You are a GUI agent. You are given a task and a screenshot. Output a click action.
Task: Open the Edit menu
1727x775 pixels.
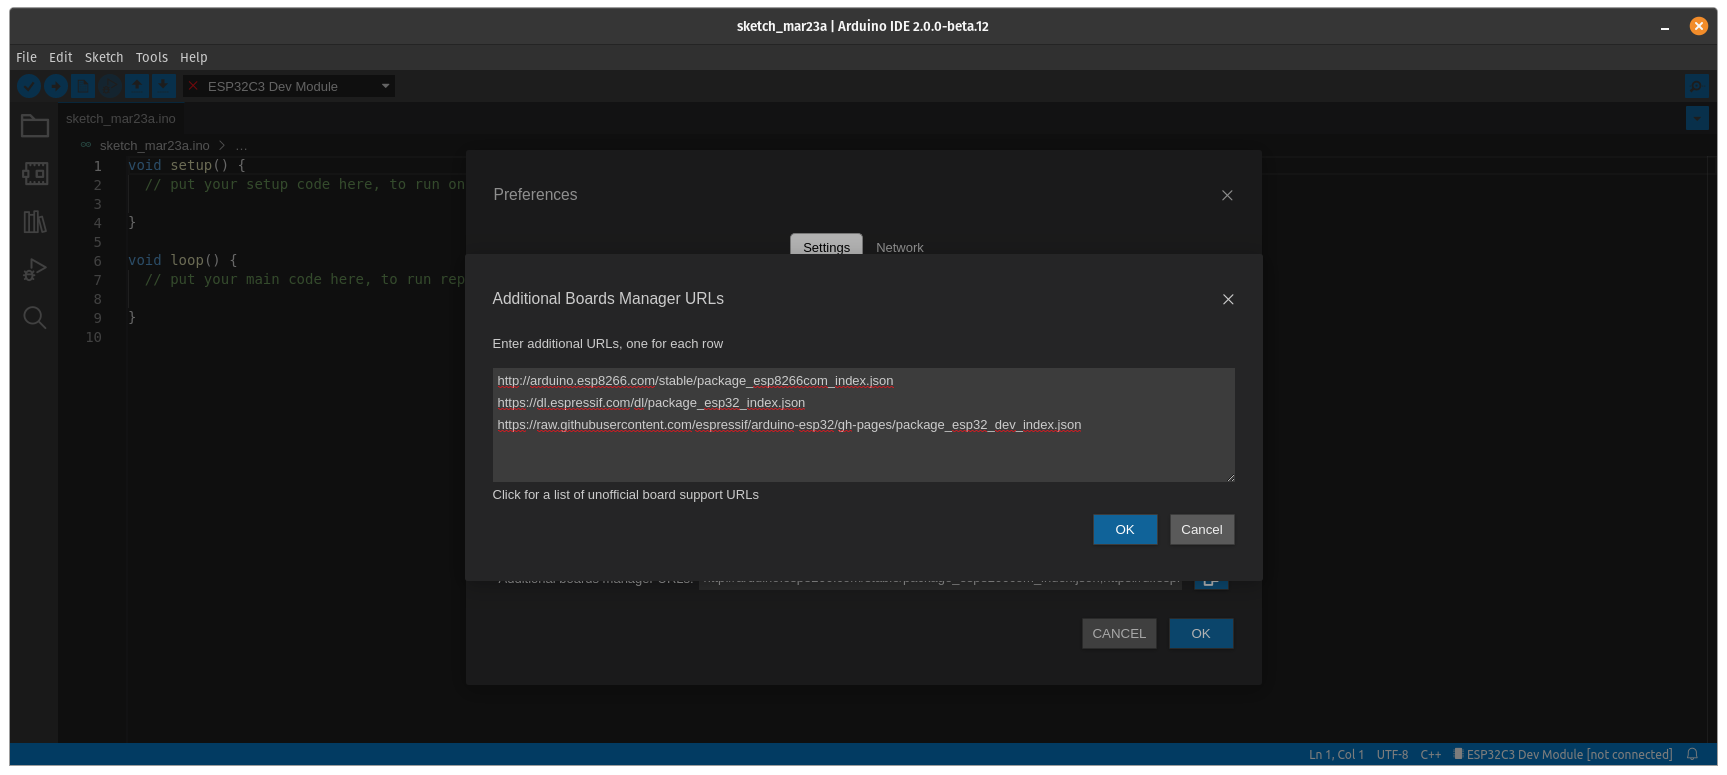[61, 57]
